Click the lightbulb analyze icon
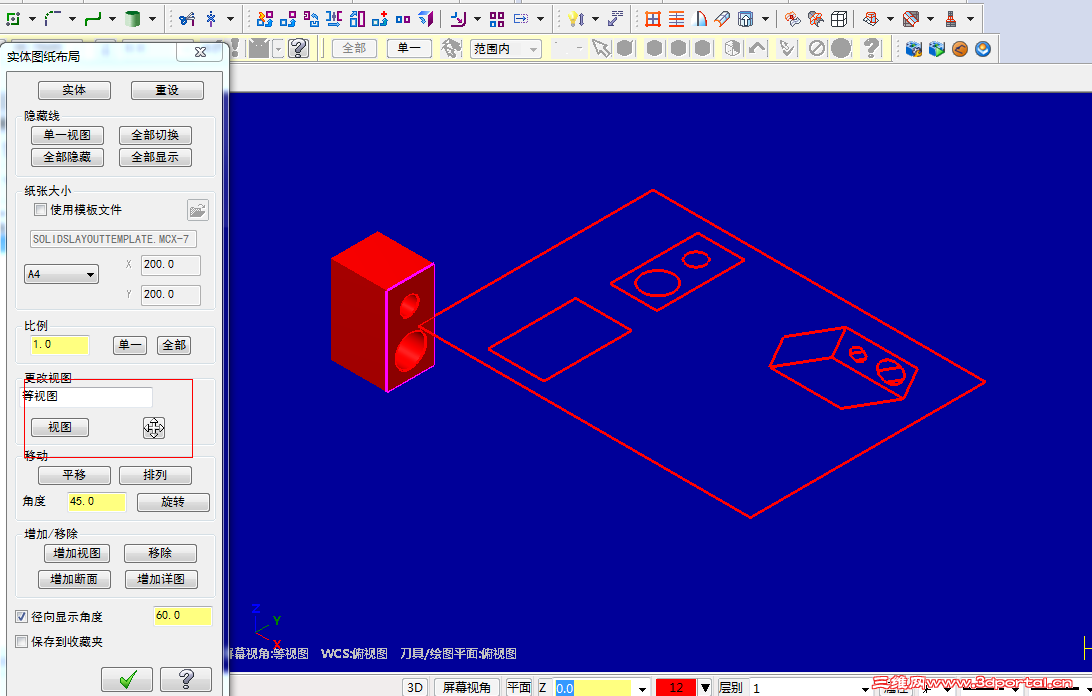Screen dimensions: 1092x696 575,19
